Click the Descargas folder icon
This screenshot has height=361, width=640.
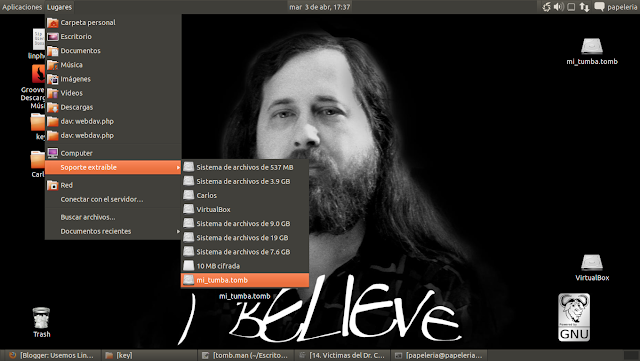tap(53, 107)
